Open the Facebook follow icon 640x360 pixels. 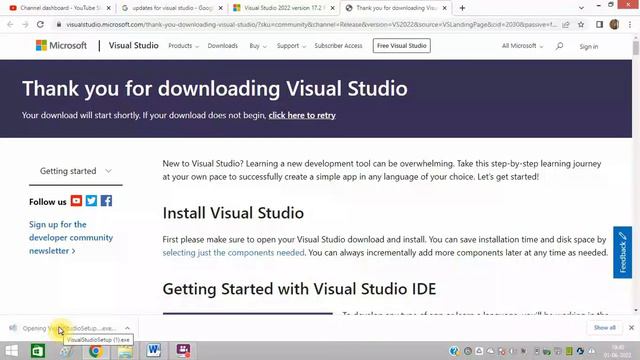[x=107, y=201]
